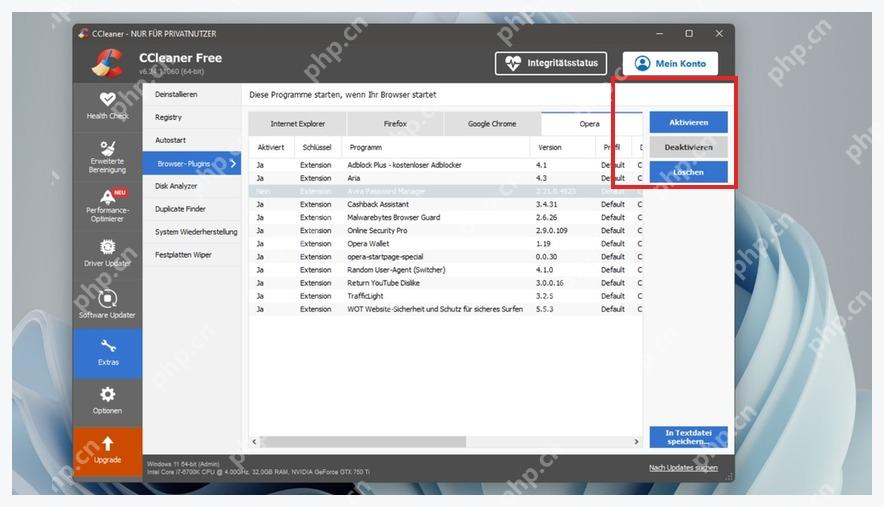Open the Disk Analyzer submenu
The height and width of the screenshot is (507, 884).
[x=192, y=186]
